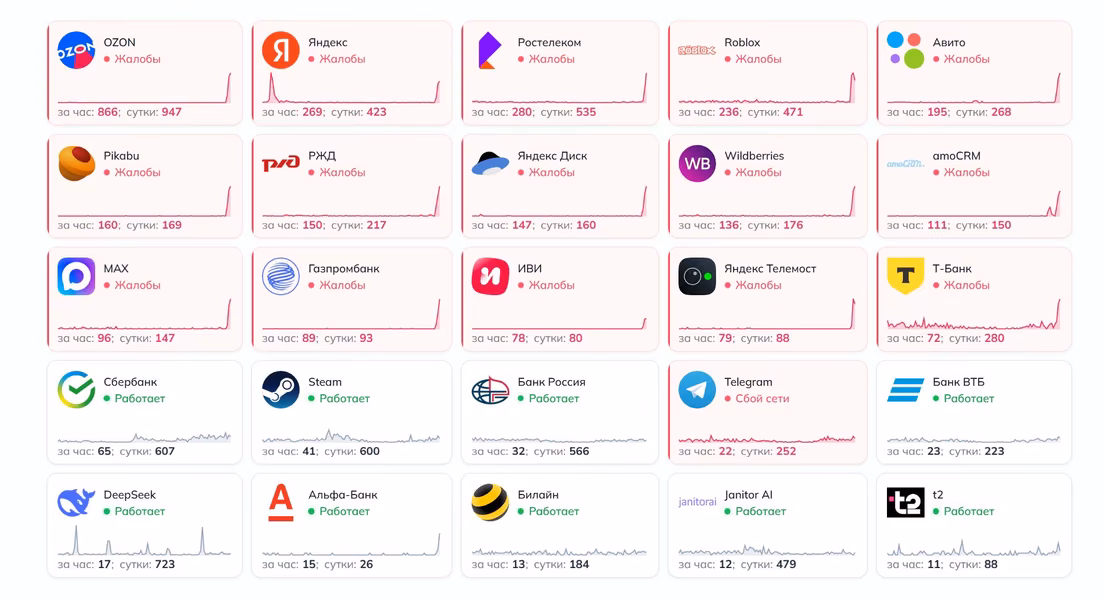The width and height of the screenshot is (1104, 600).
Task: Open the Яндекс Телемост camera icon
Action: coord(697,276)
